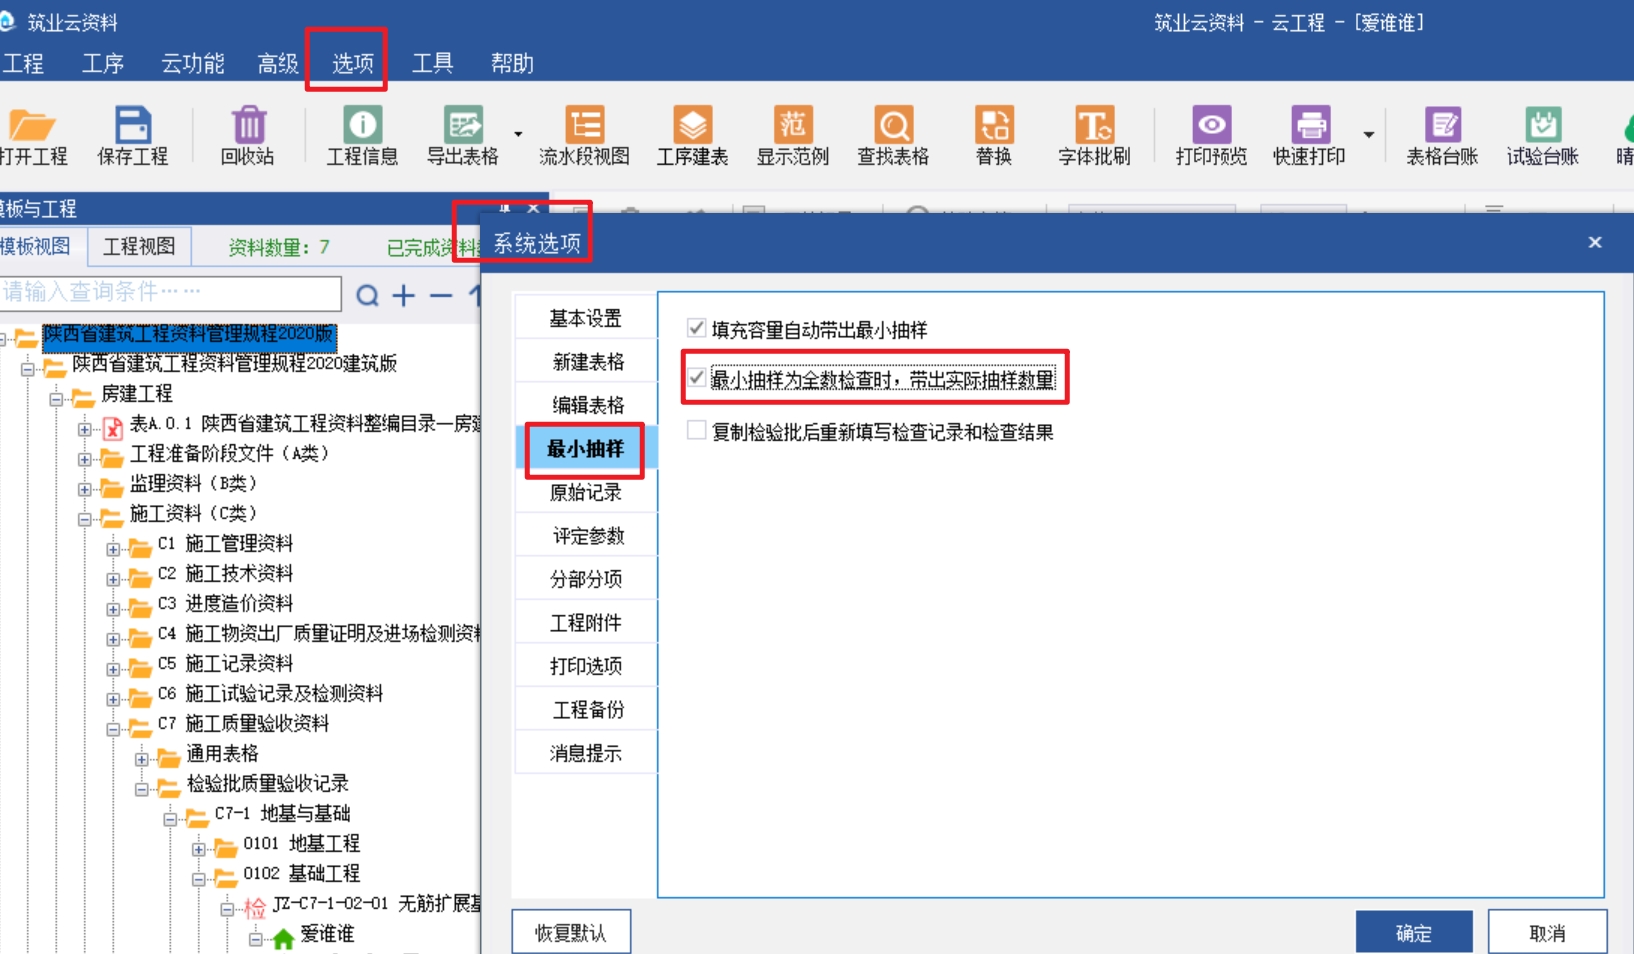
Task: View 工程信息 project info
Action: coord(362,136)
